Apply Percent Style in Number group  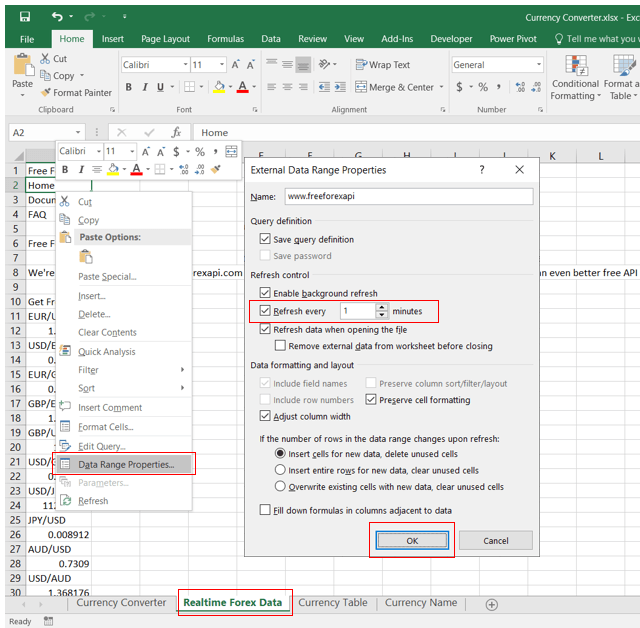tap(483, 87)
